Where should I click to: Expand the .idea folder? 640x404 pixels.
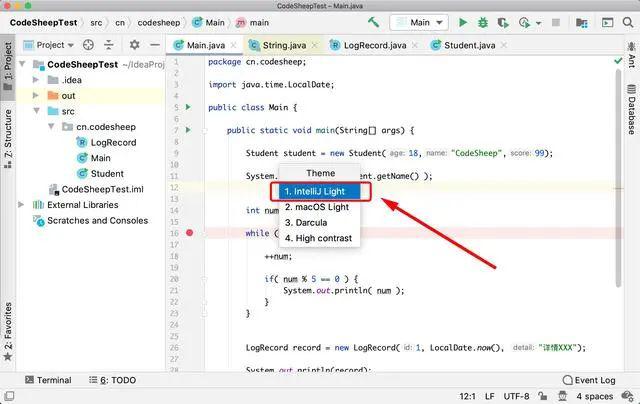click(x=36, y=80)
